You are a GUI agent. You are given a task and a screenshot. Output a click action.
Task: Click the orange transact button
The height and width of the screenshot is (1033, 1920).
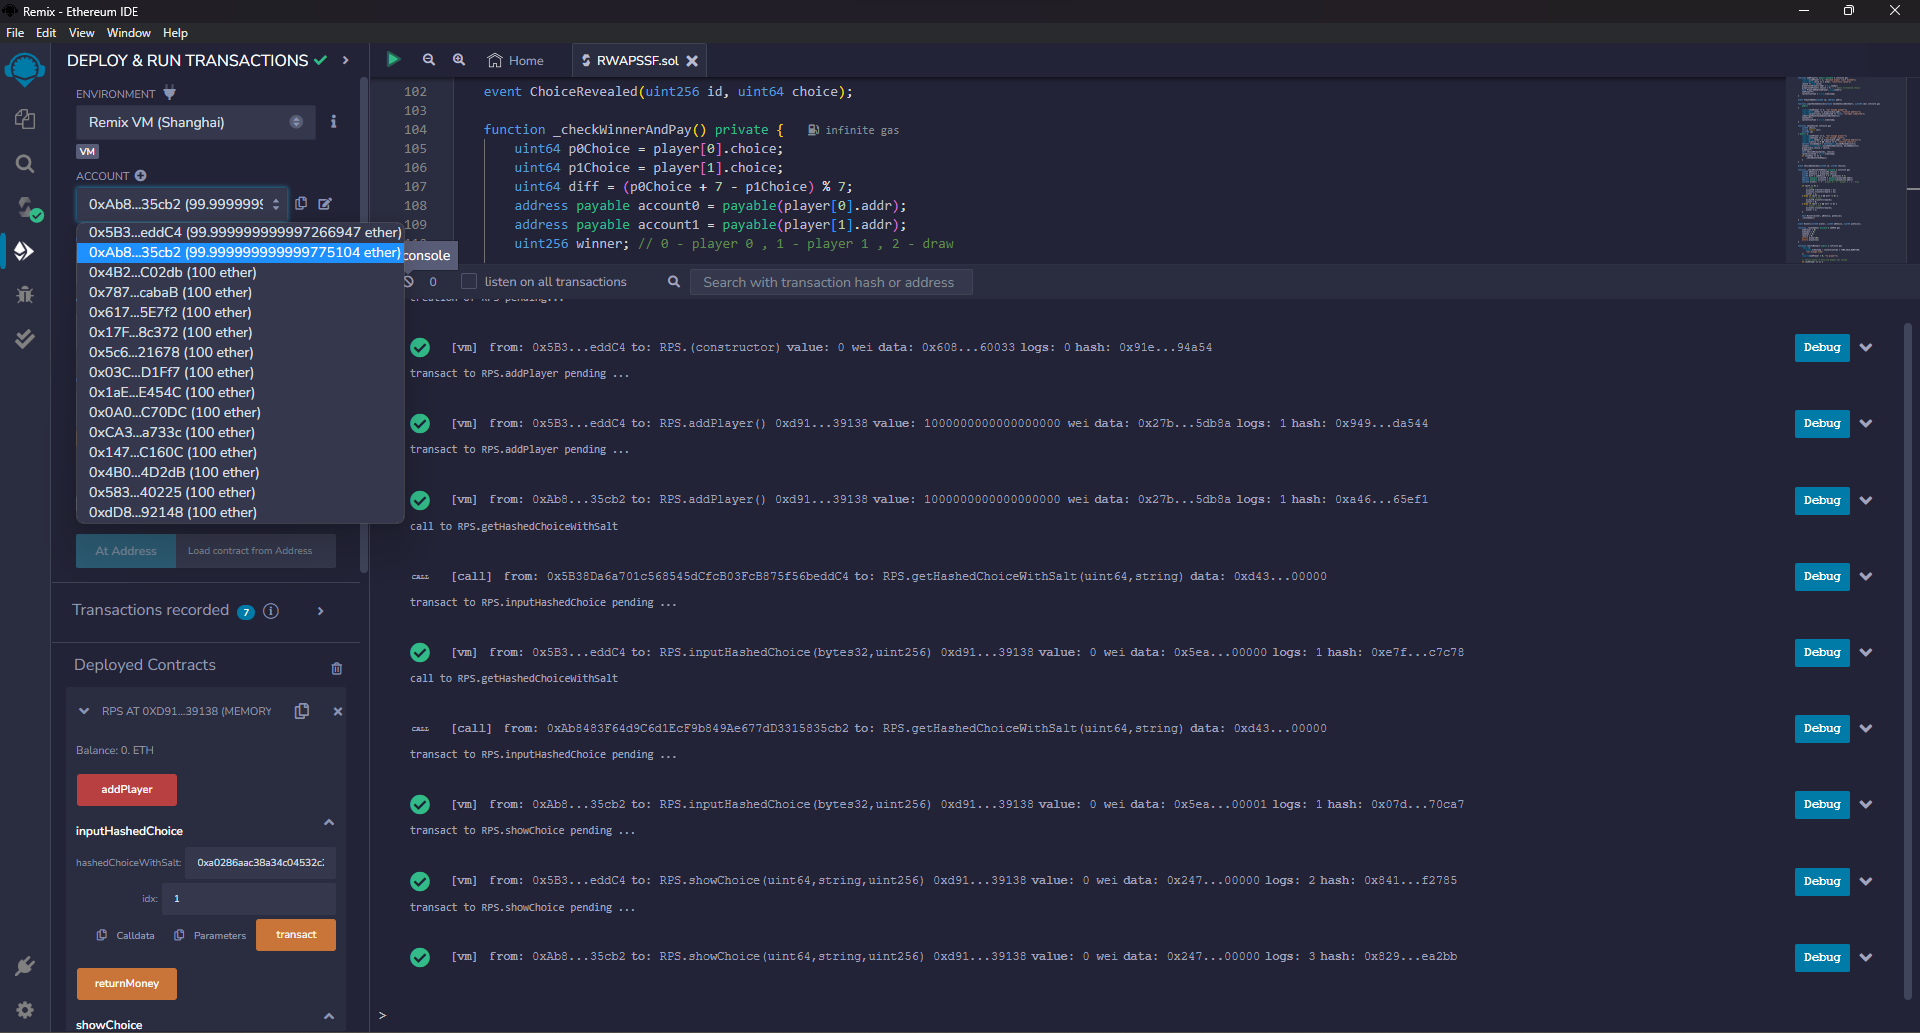pyautogui.click(x=296, y=935)
